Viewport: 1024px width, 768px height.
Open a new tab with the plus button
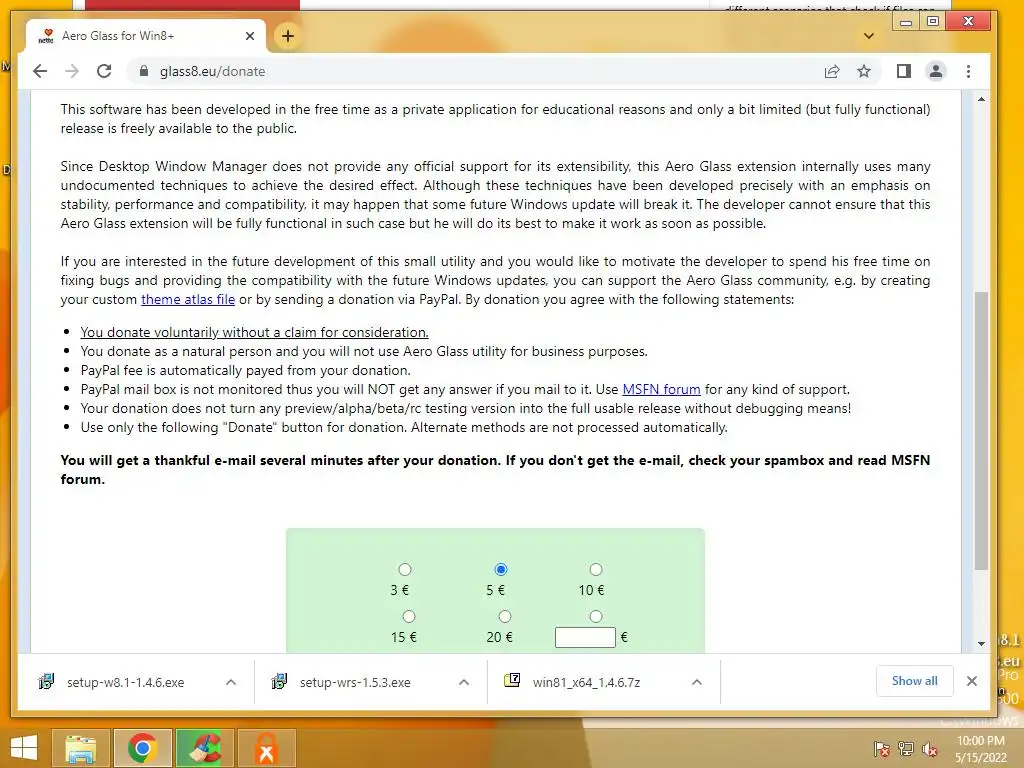click(288, 36)
